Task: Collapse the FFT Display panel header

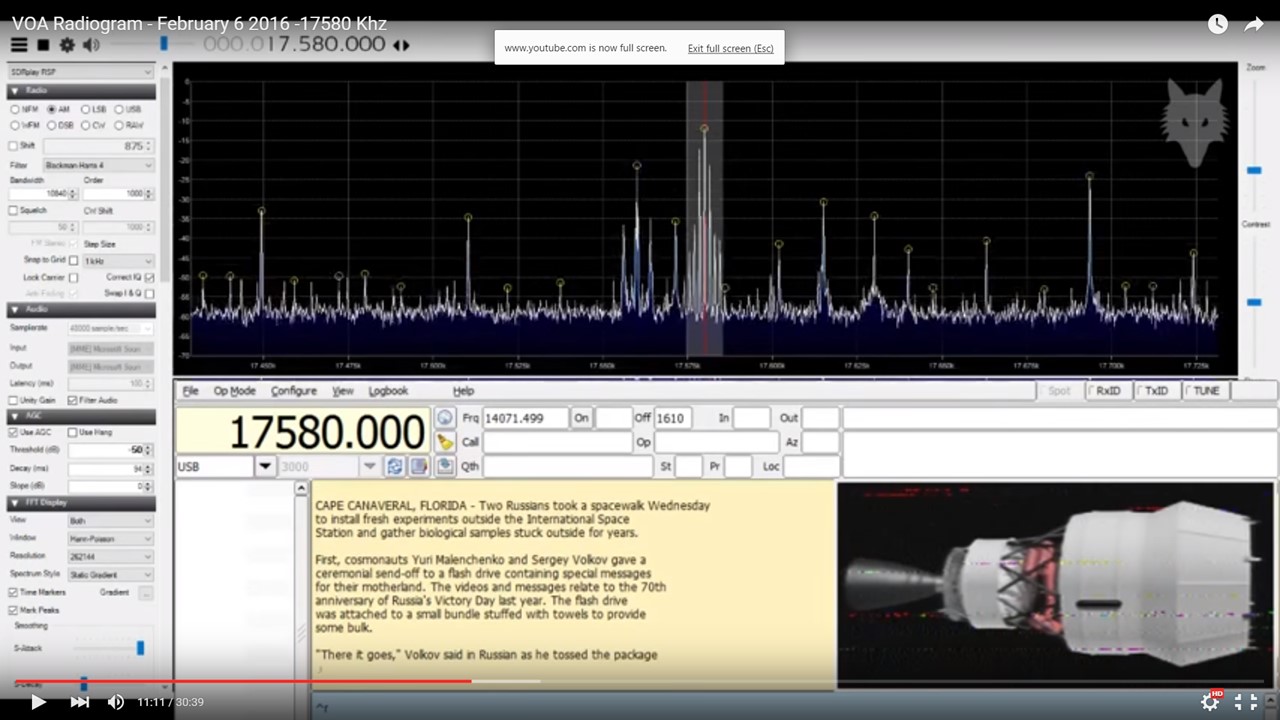Action: pyautogui.click(x=81, y=502)
